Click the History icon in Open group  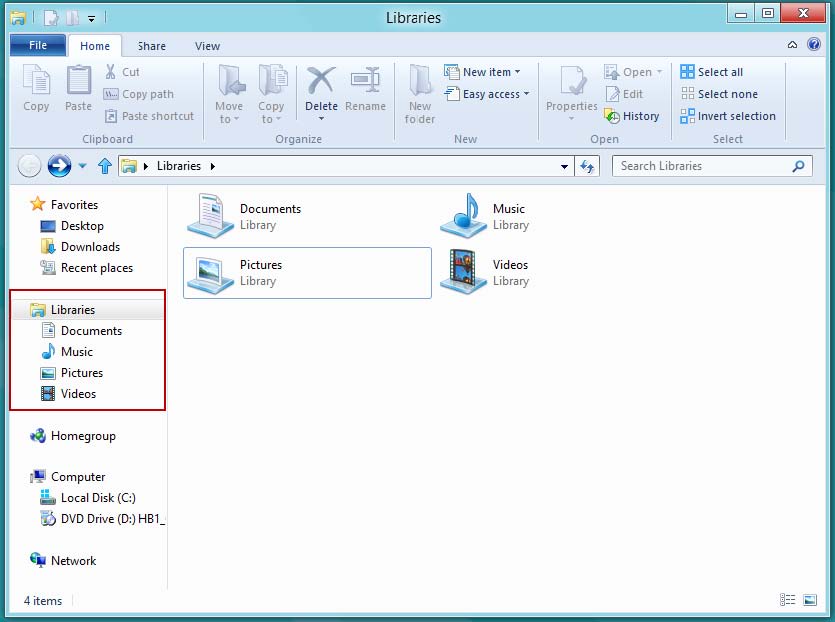tap(612, 116)
